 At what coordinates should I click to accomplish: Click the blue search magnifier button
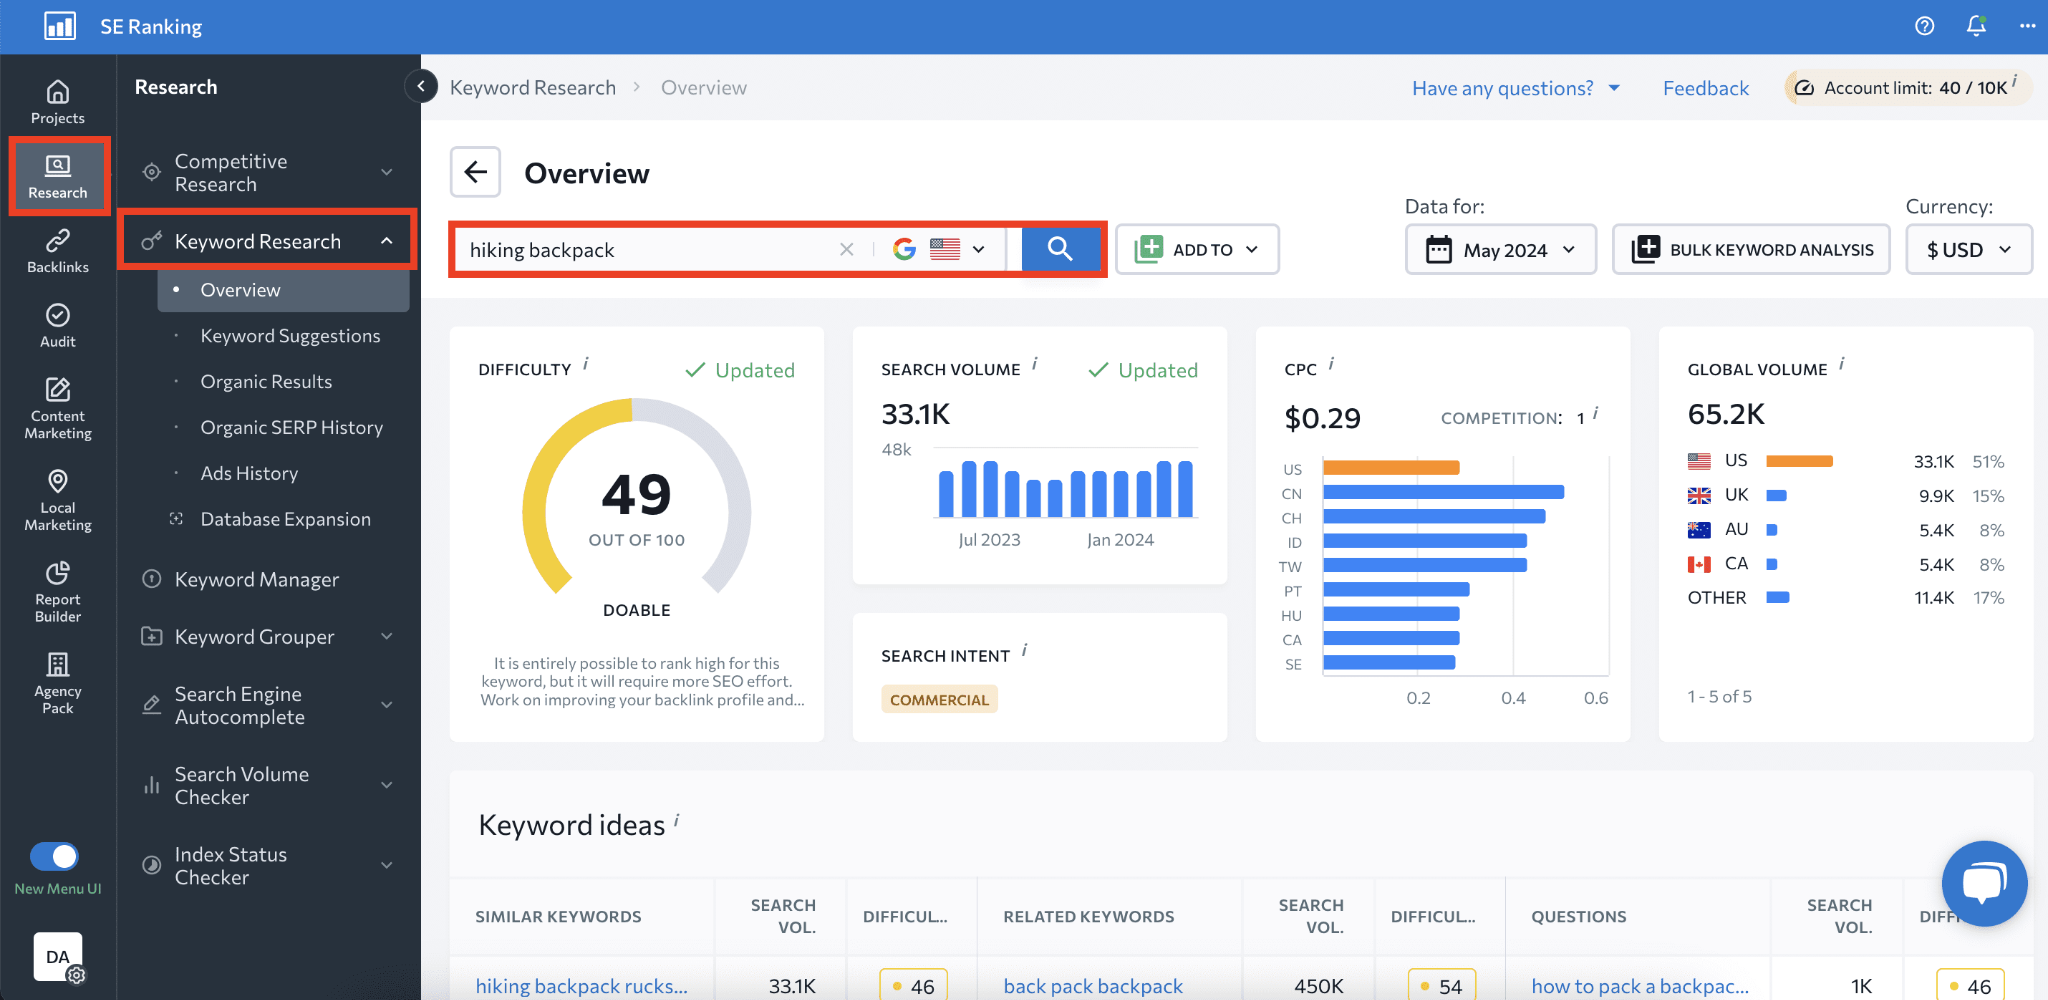coord(1060,249)
